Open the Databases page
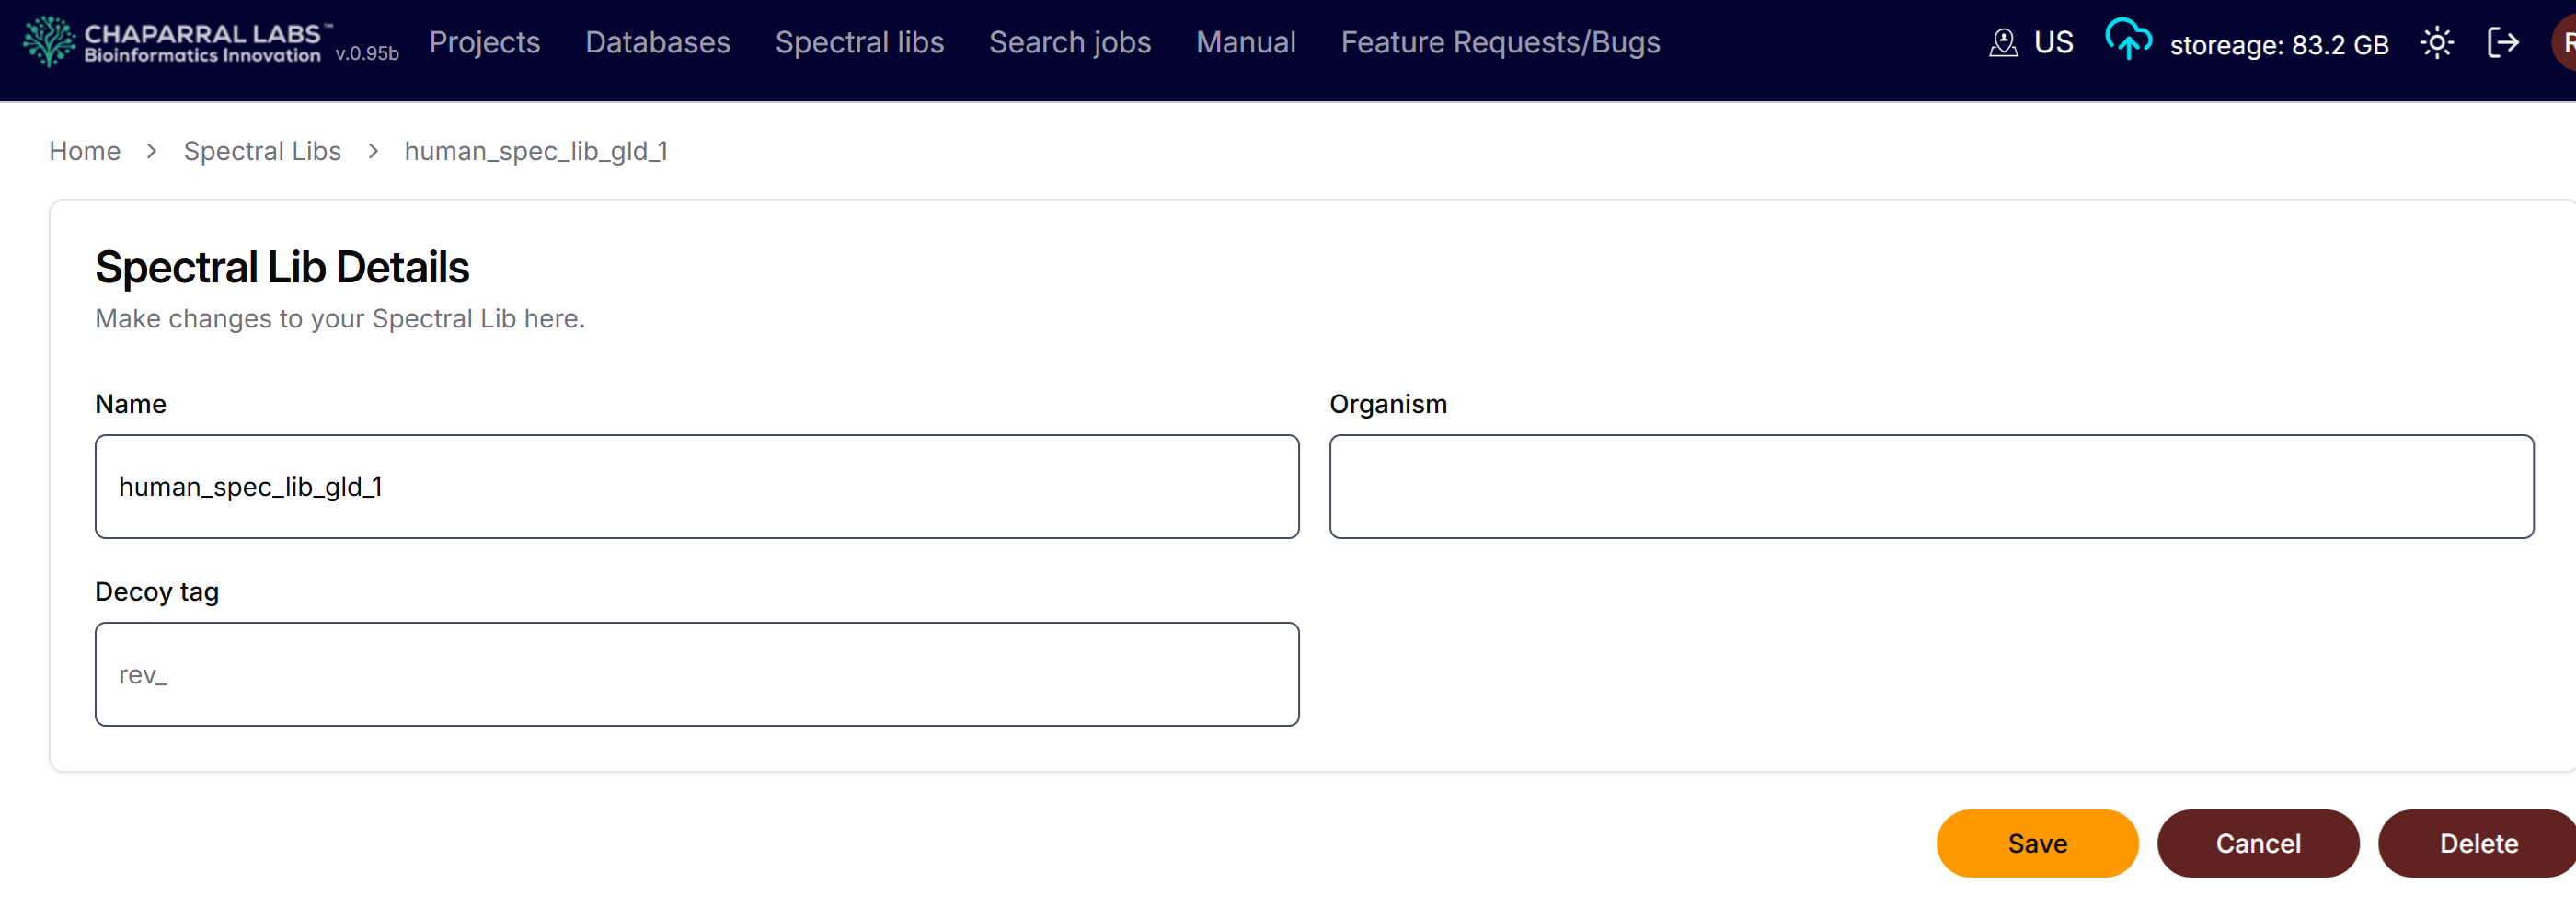Screen dimensions: 2576x907 click(x=657, y=43)
